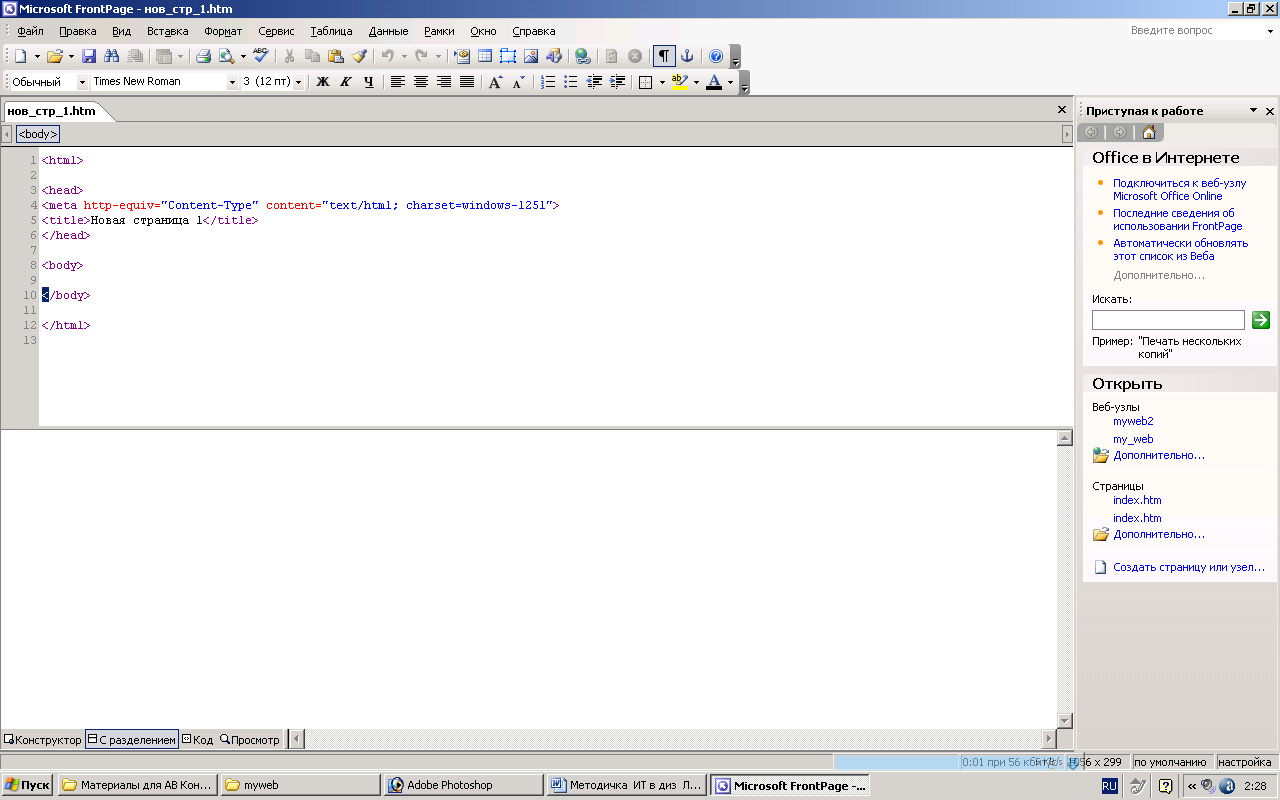Apply yellow highlight color swatch
The height and width of the screenshot is (800, 1280).
680,82
